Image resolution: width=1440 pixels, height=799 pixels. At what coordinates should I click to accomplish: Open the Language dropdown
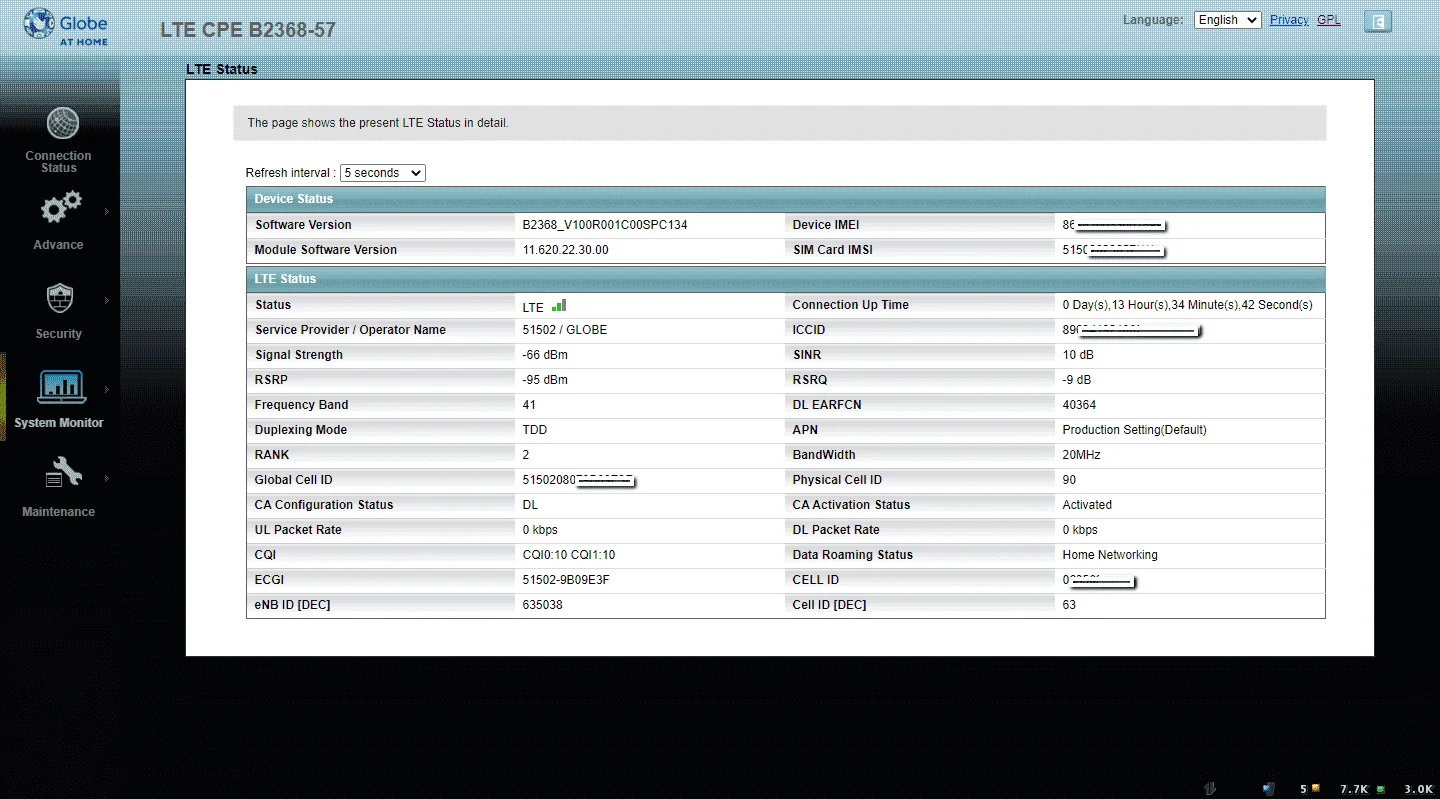pos(1227,20)
